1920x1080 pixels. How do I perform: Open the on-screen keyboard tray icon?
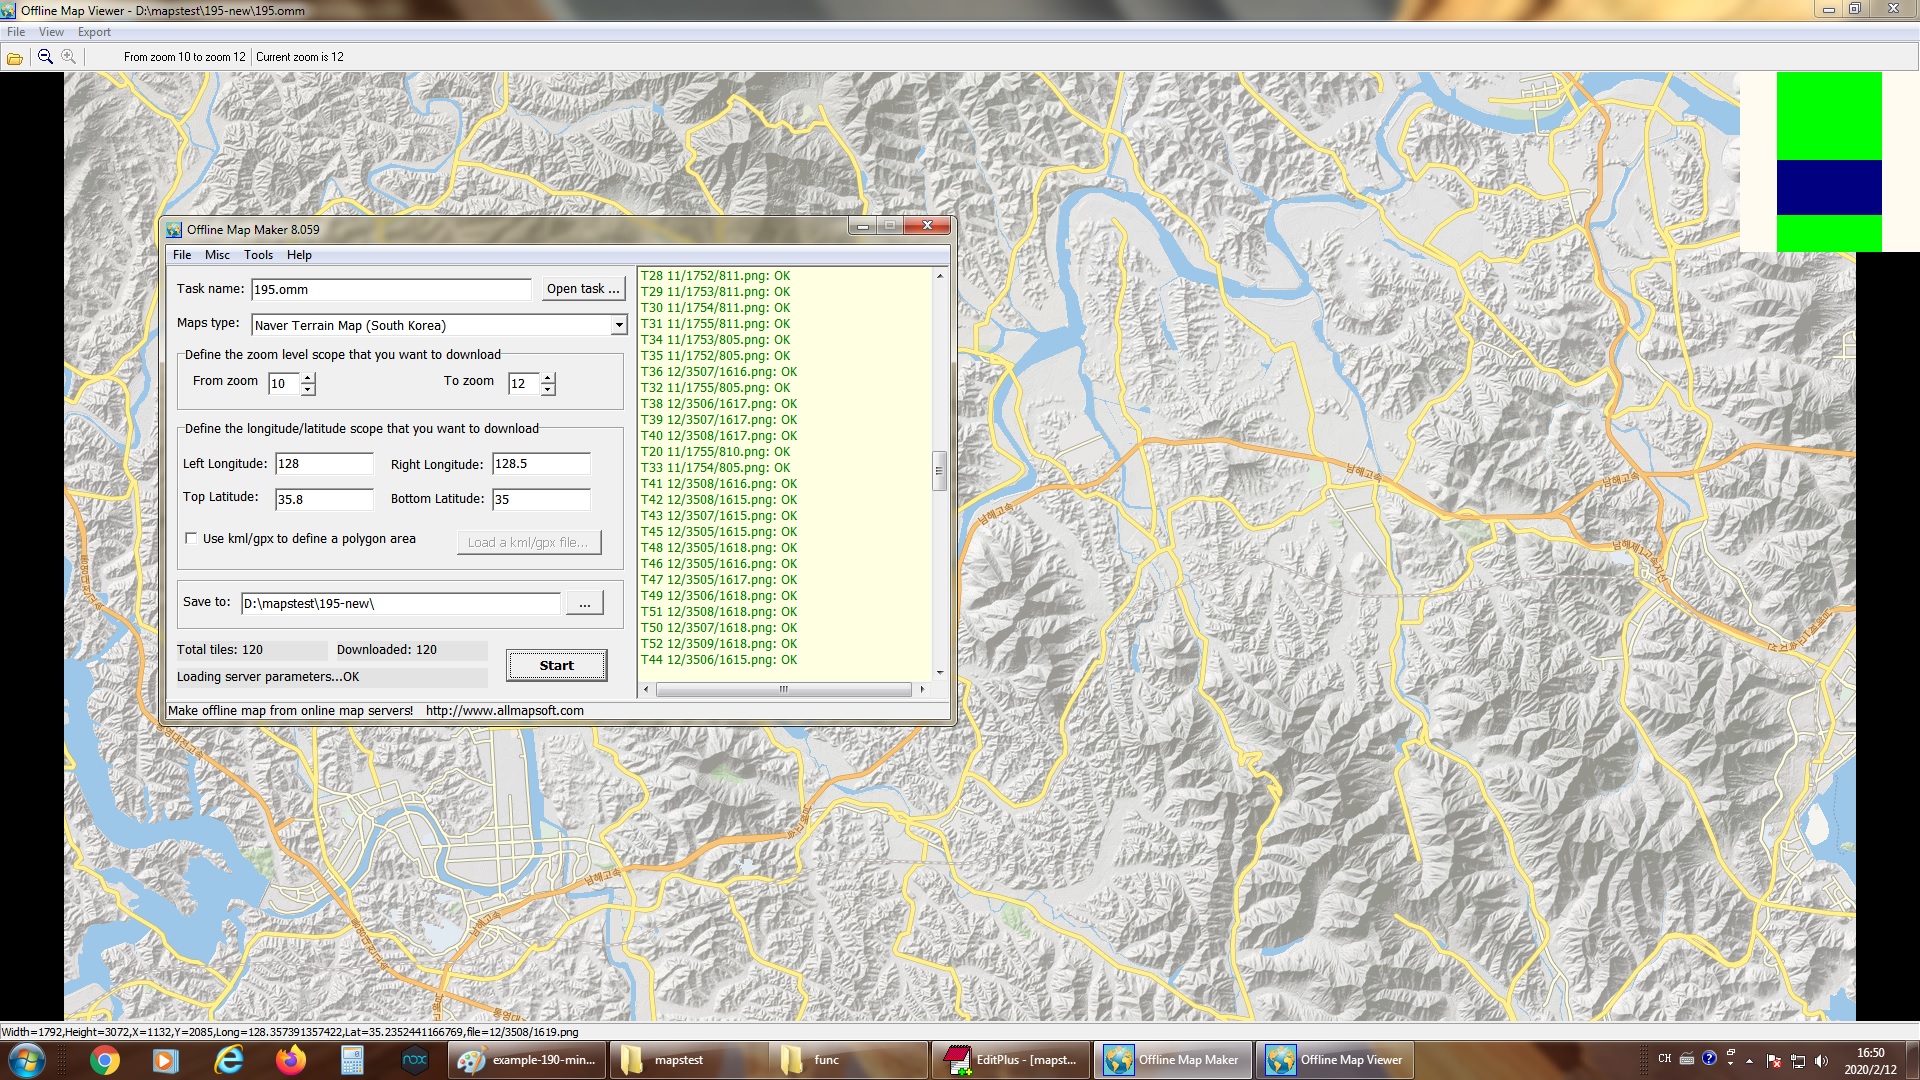(1687, 1058)
